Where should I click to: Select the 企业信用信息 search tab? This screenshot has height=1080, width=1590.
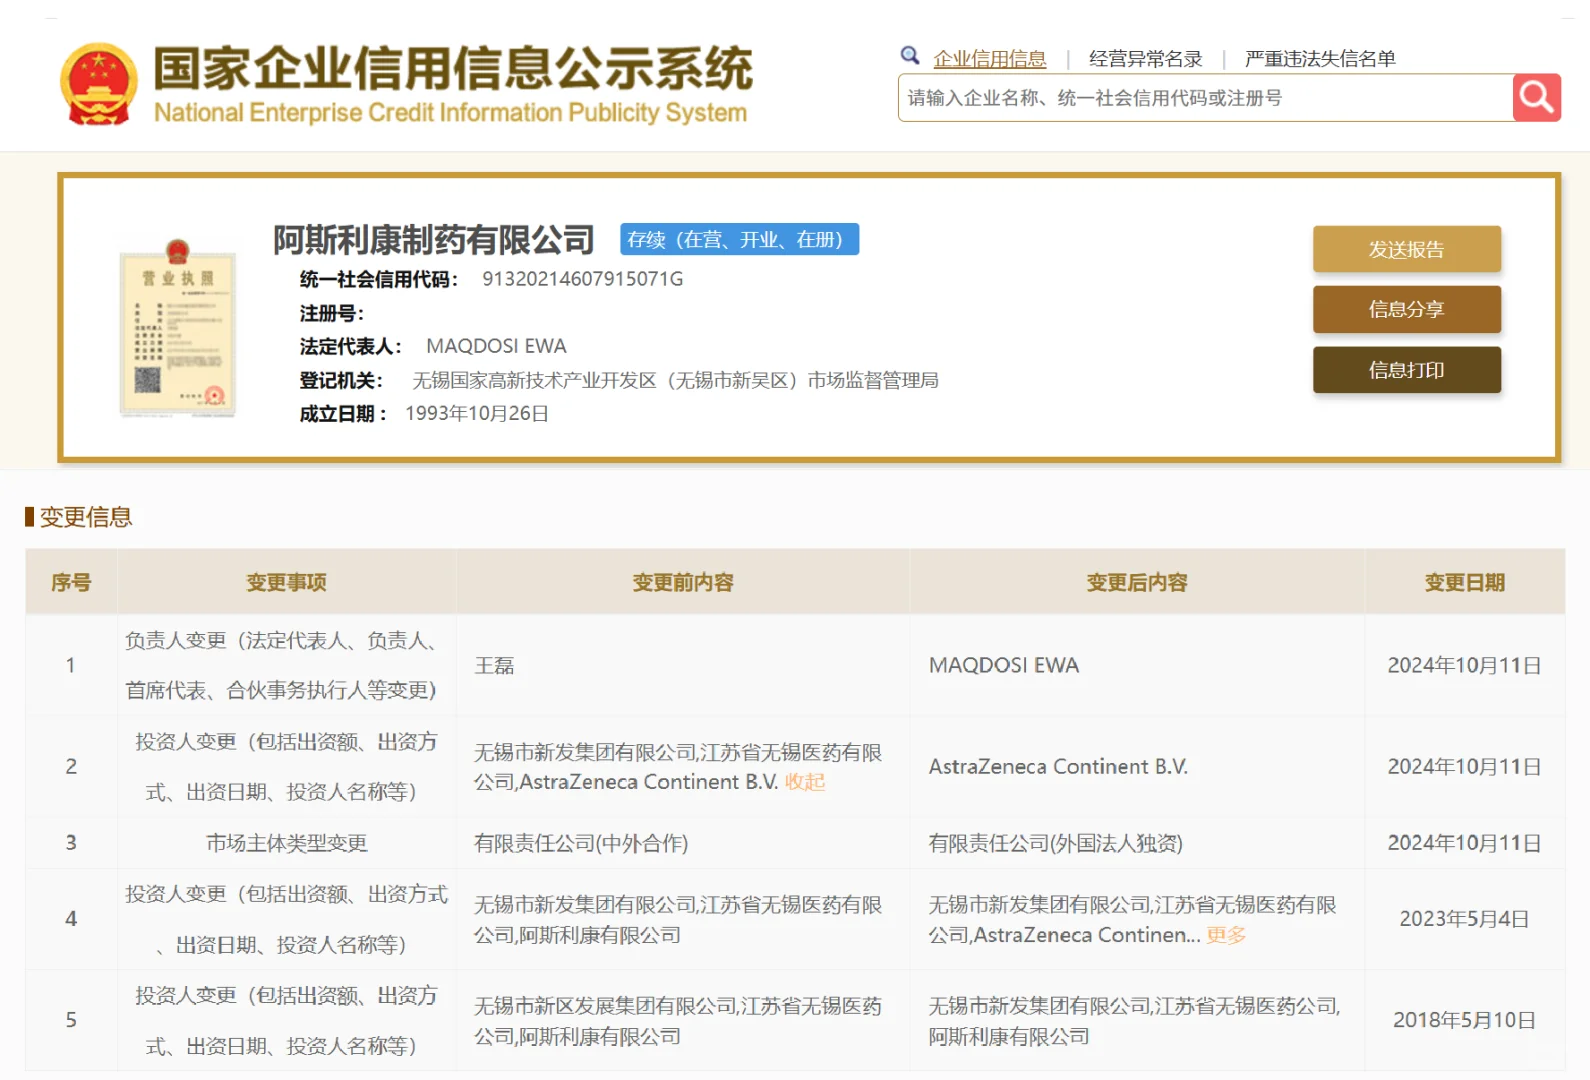pyautogui.click(x=989, y=59)
